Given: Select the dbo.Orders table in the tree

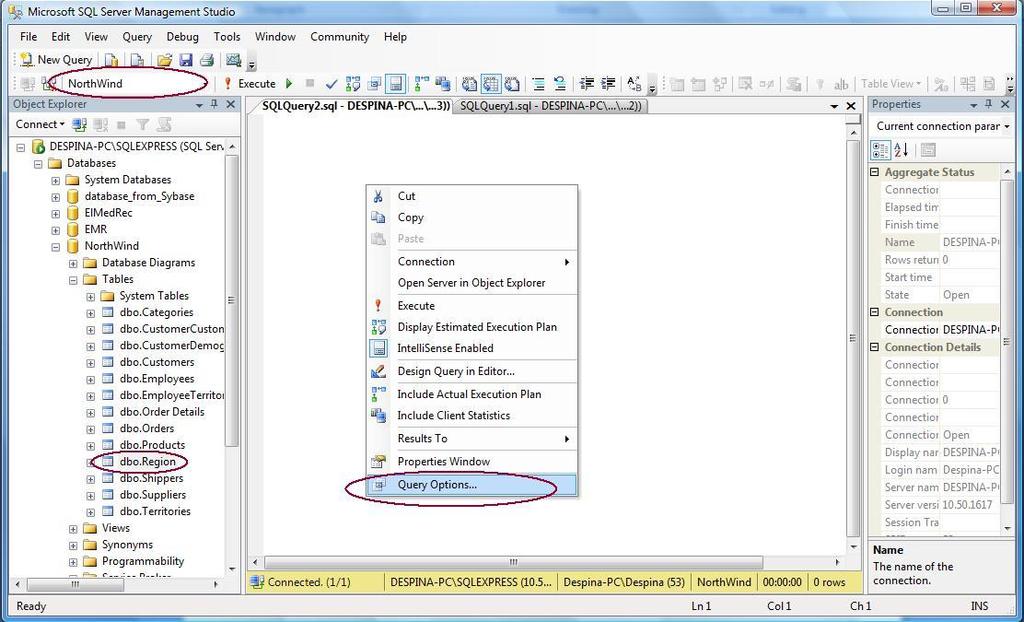Looking at the screenshot, I should 147,429.
